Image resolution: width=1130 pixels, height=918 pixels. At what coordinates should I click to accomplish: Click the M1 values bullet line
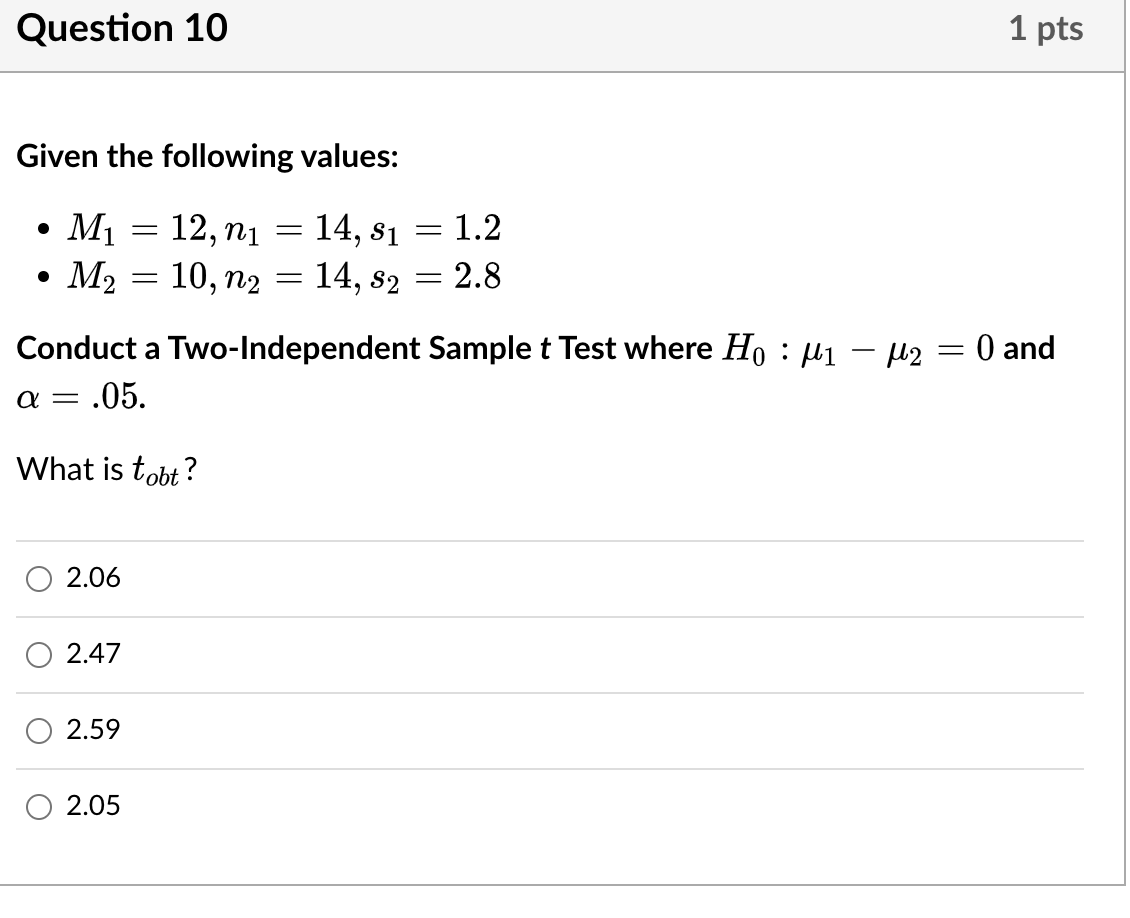283,229
